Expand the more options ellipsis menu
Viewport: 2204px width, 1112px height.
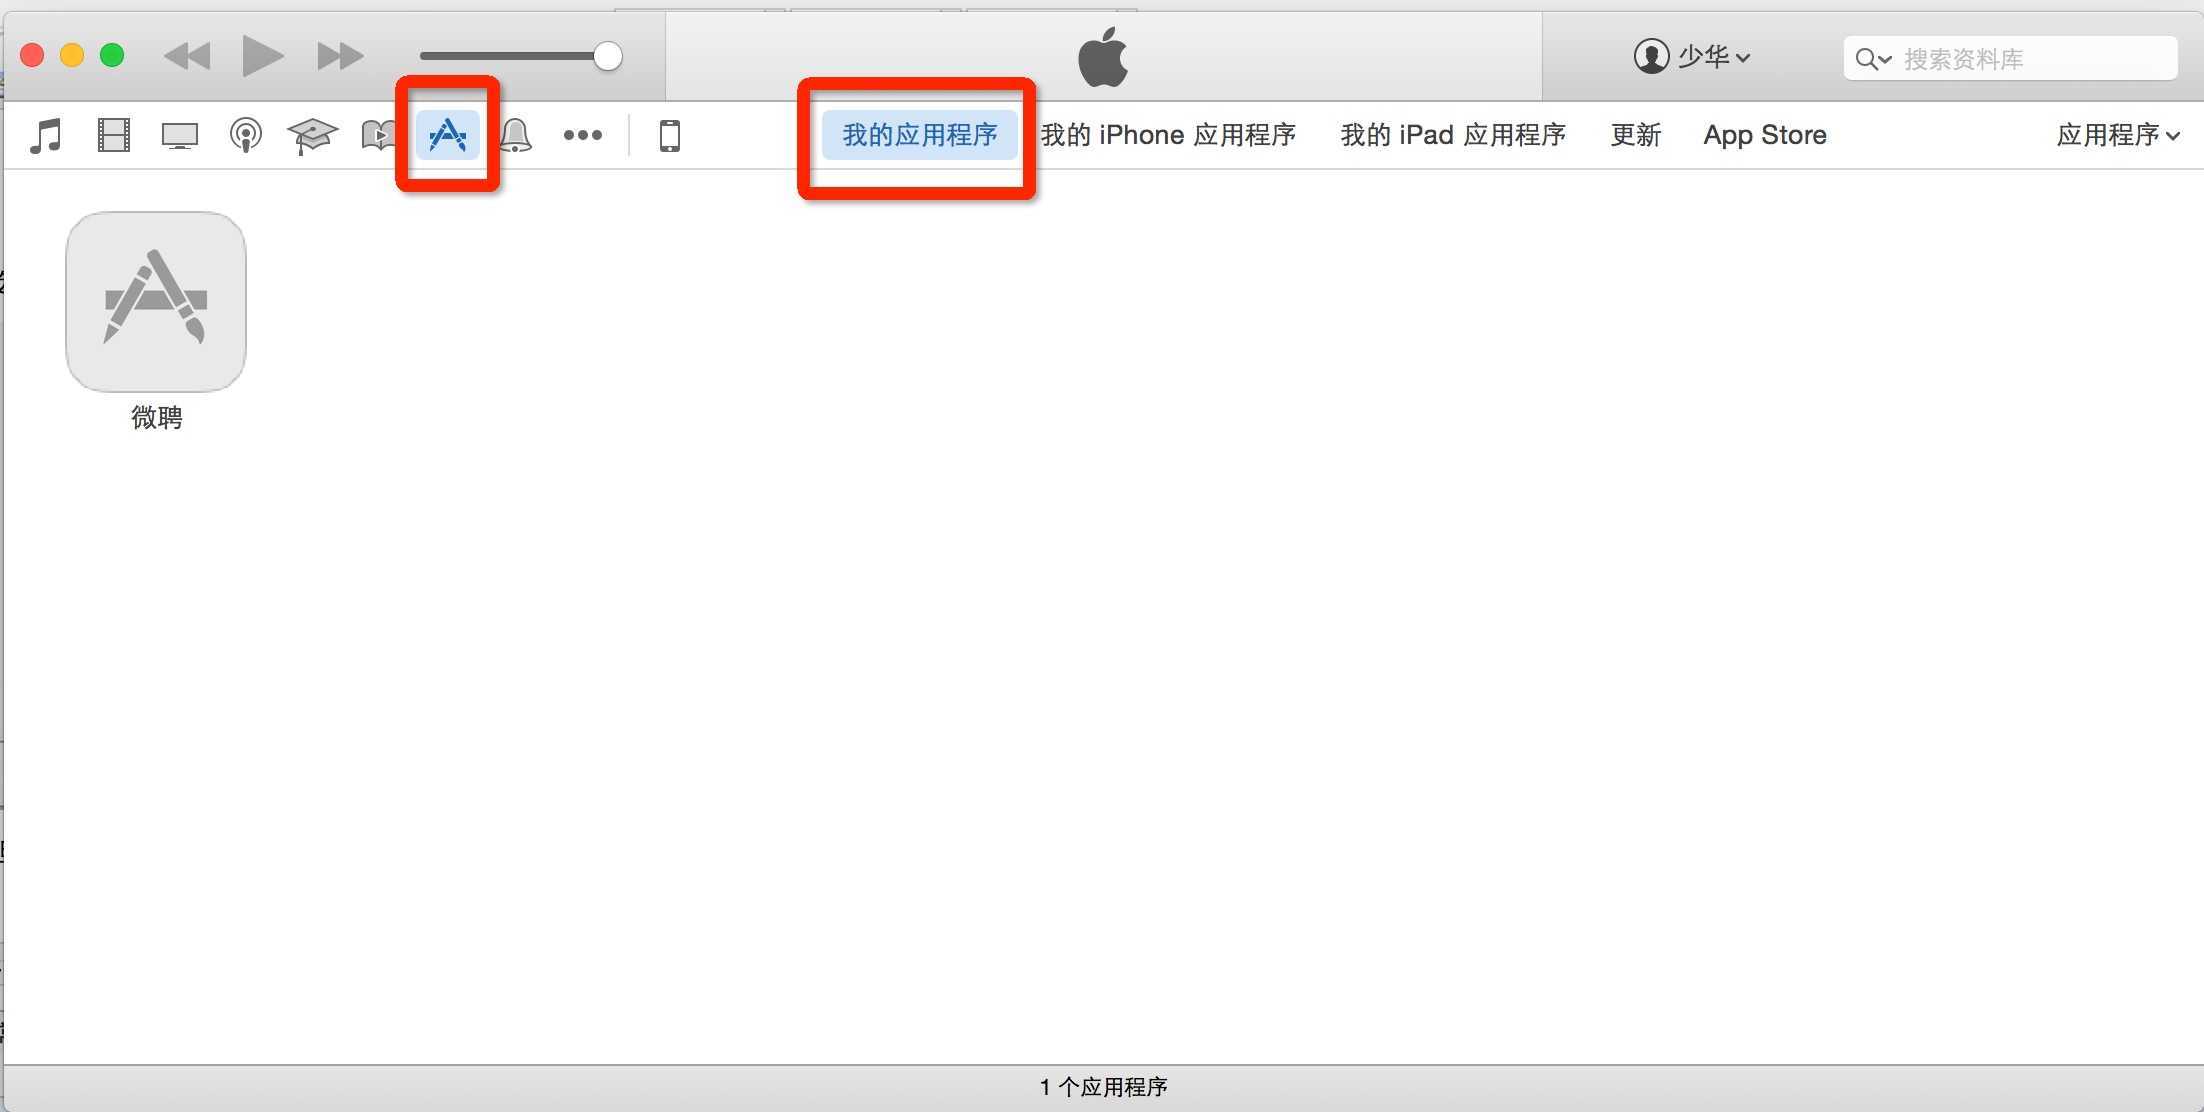pos(581,135)
